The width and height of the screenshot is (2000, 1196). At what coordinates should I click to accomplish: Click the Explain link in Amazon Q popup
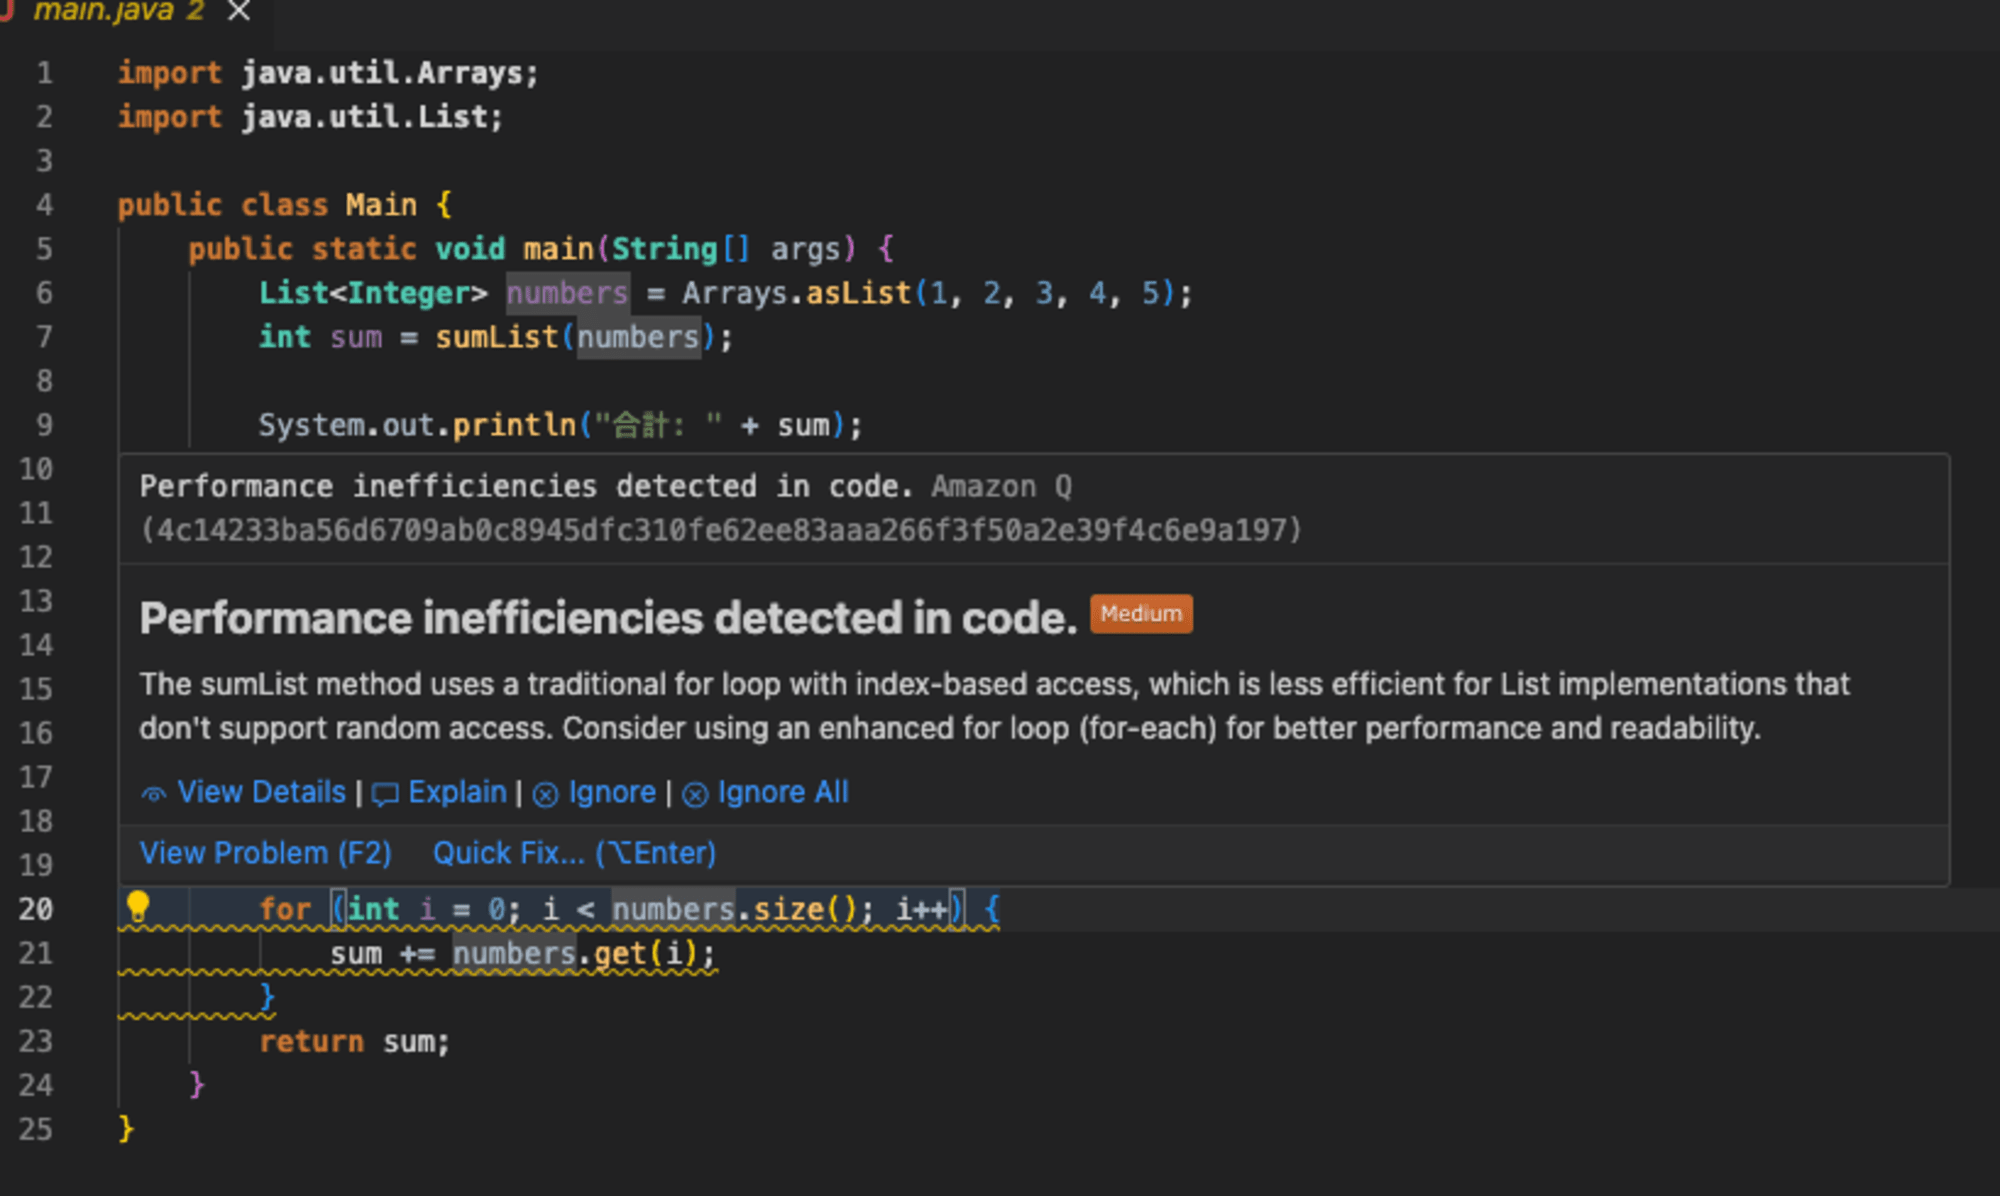tap(457, 792)
